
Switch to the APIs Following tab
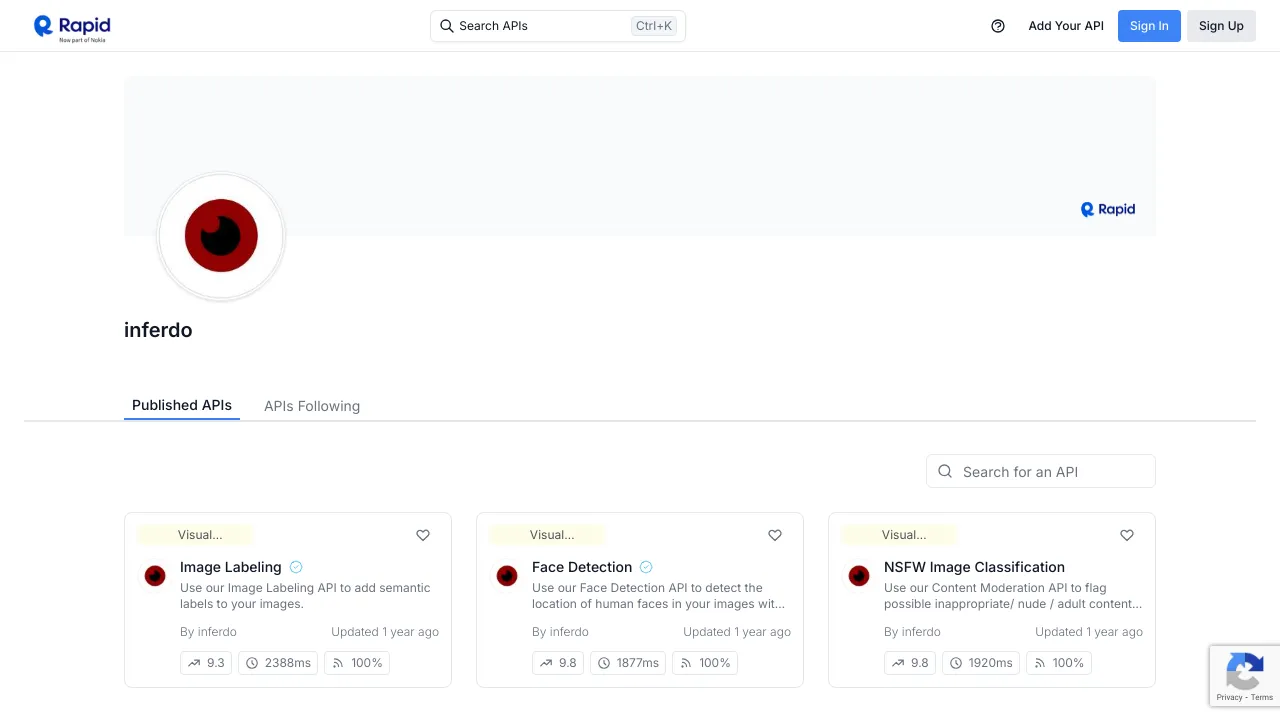[x=312, y=406]
